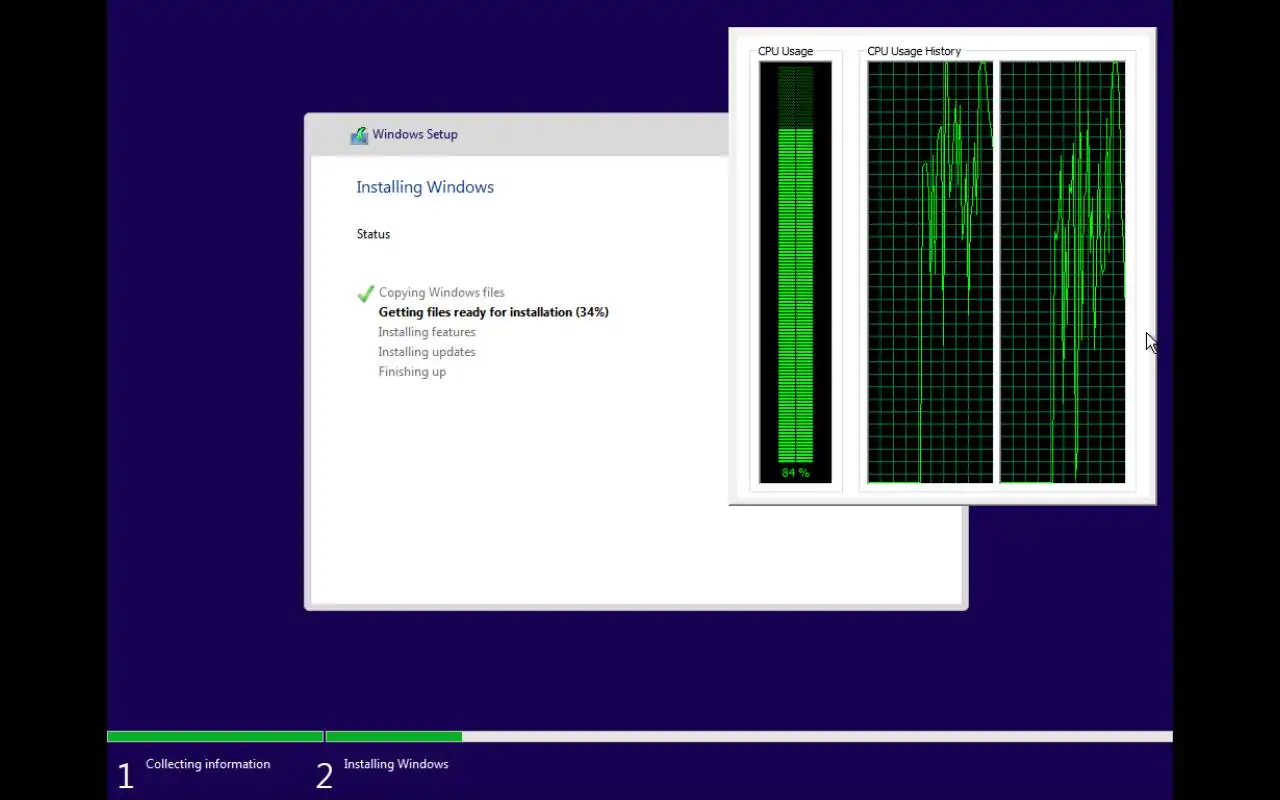Click the green checkmark beside Copying Windows files
This screenshot has height=800, width=1280.
coord(365,293)
